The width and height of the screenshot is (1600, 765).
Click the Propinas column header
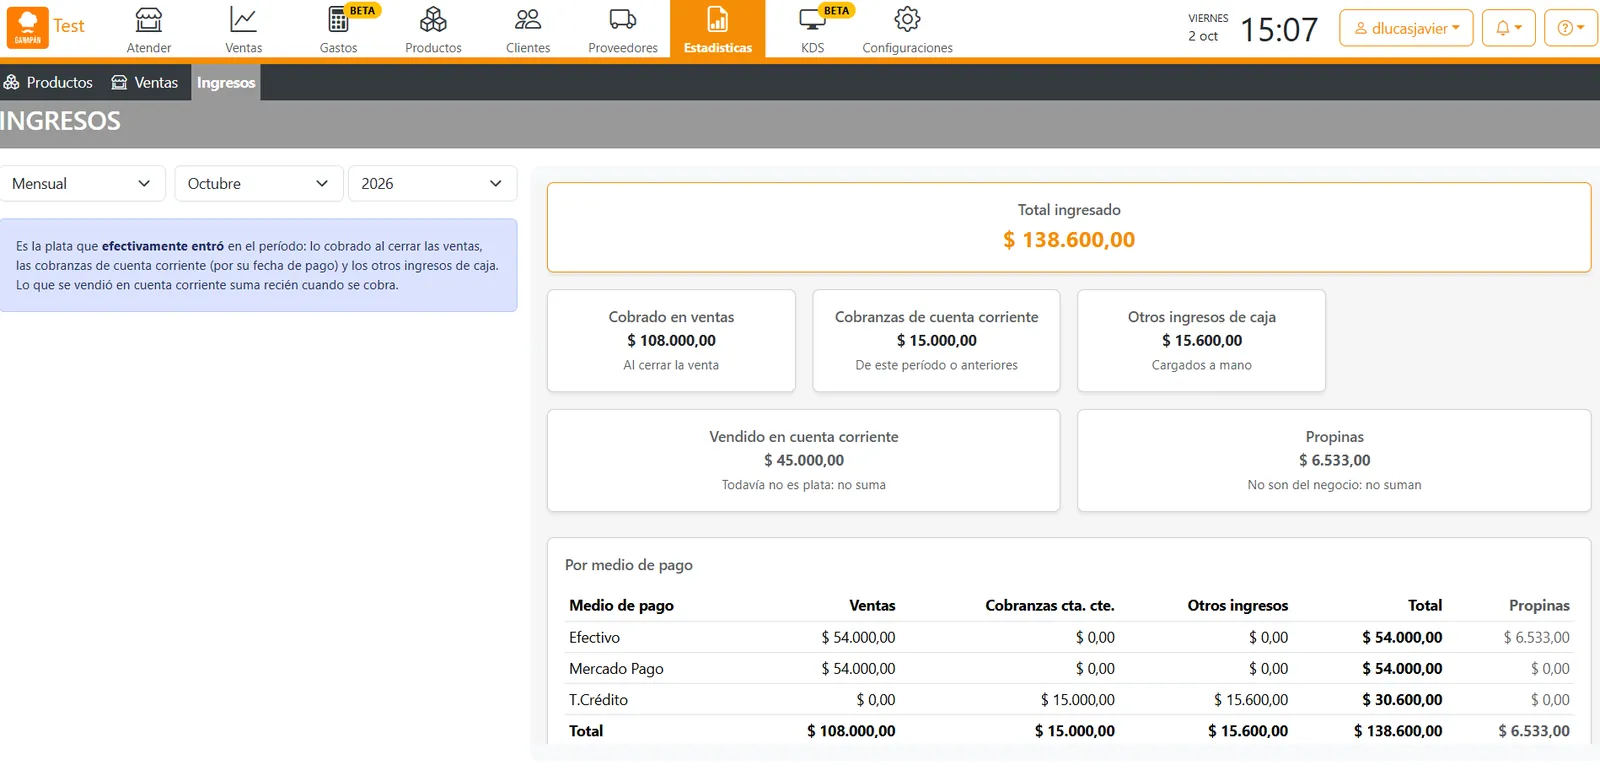coord(1539,605)
